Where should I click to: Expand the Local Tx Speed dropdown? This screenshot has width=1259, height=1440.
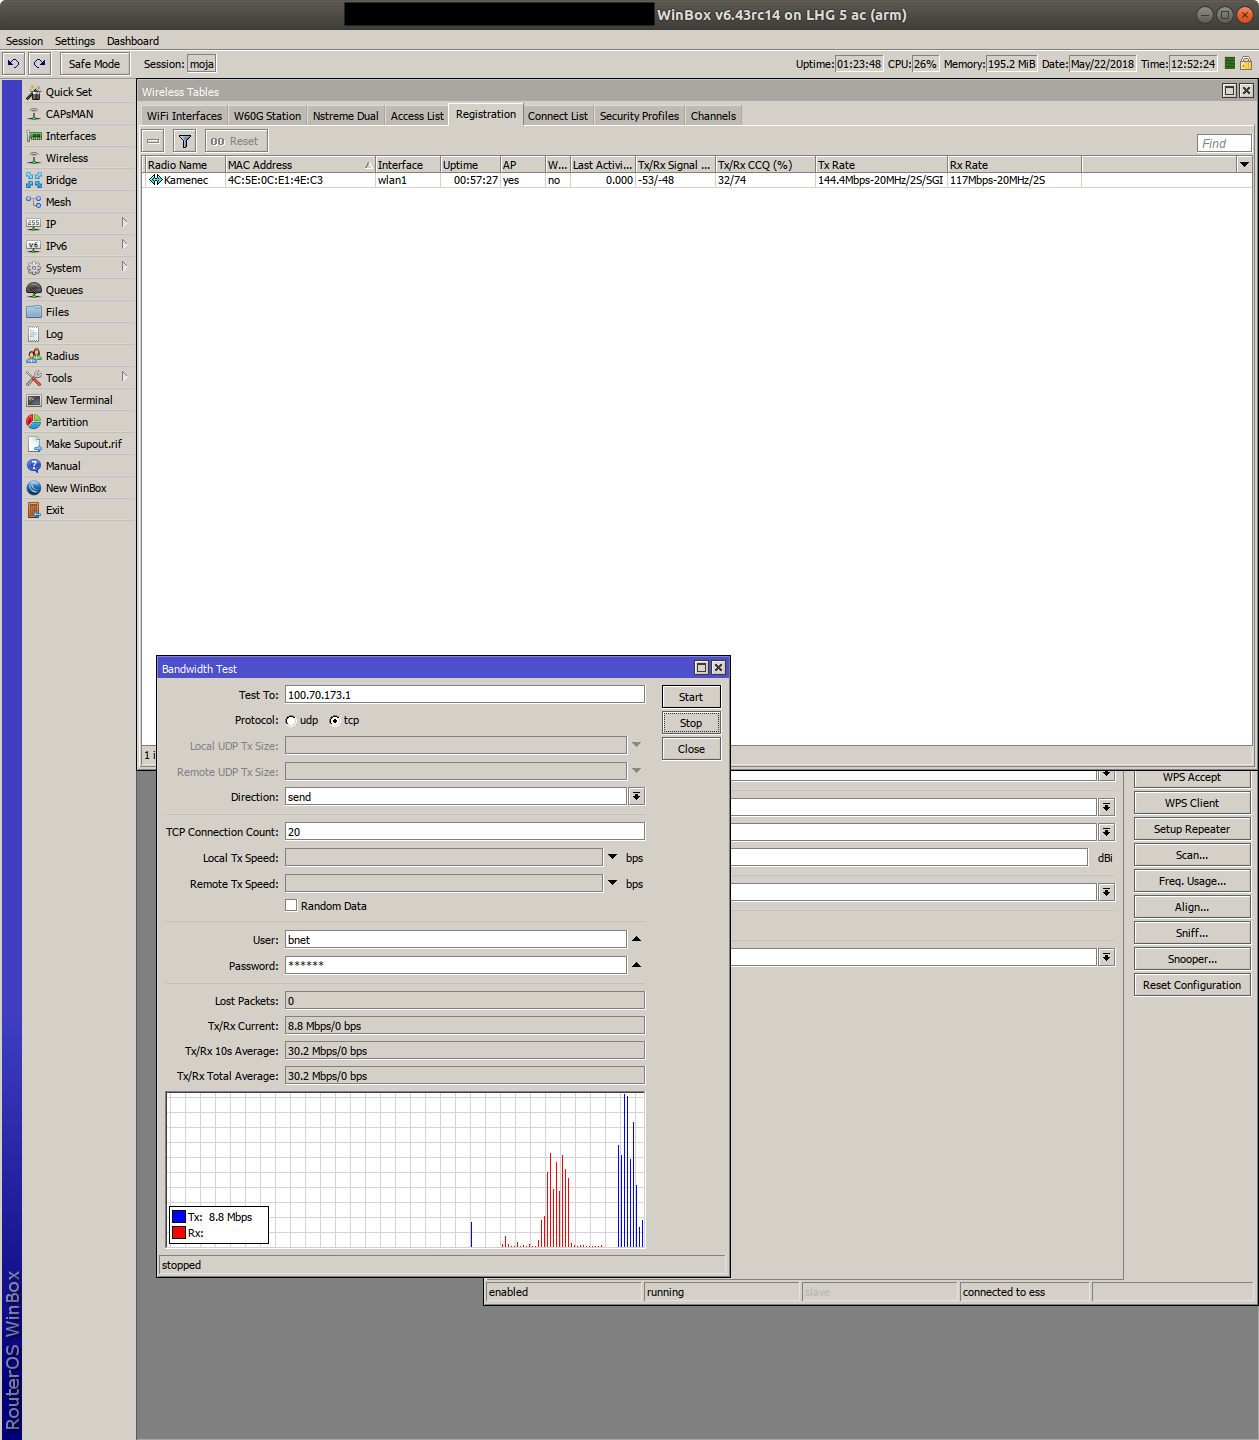point(612,856)
